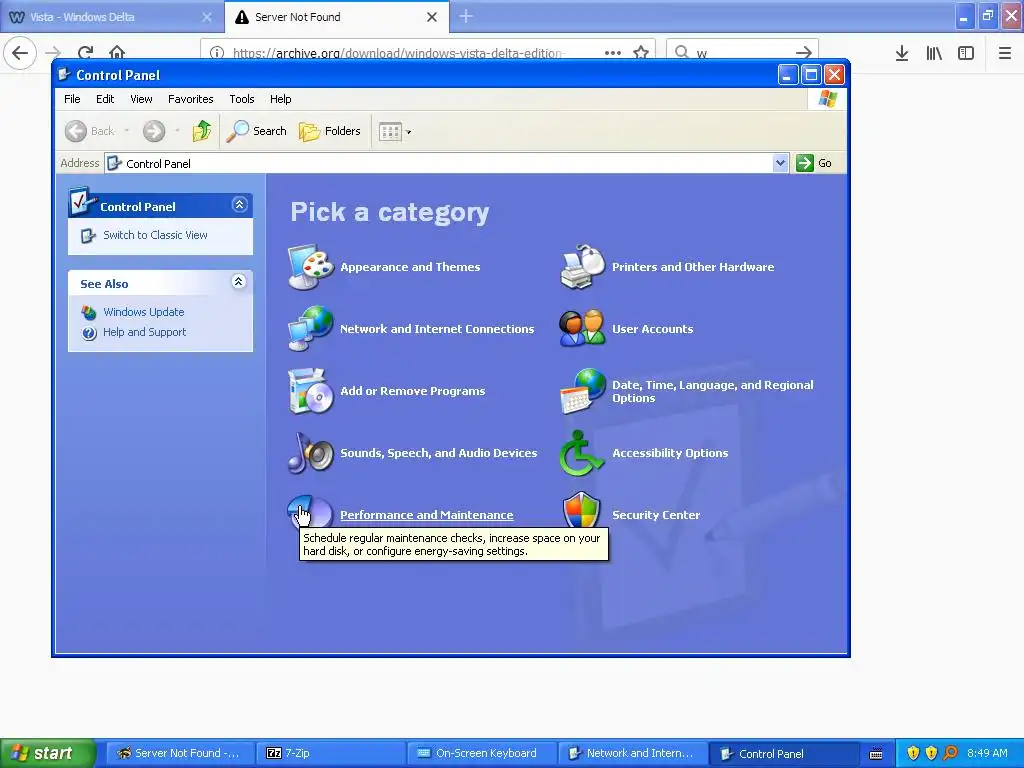This screenshot has width=1024, height=768.
Task: Click the keyboard icon in the taskbar tray
Action: coord(876,754)
